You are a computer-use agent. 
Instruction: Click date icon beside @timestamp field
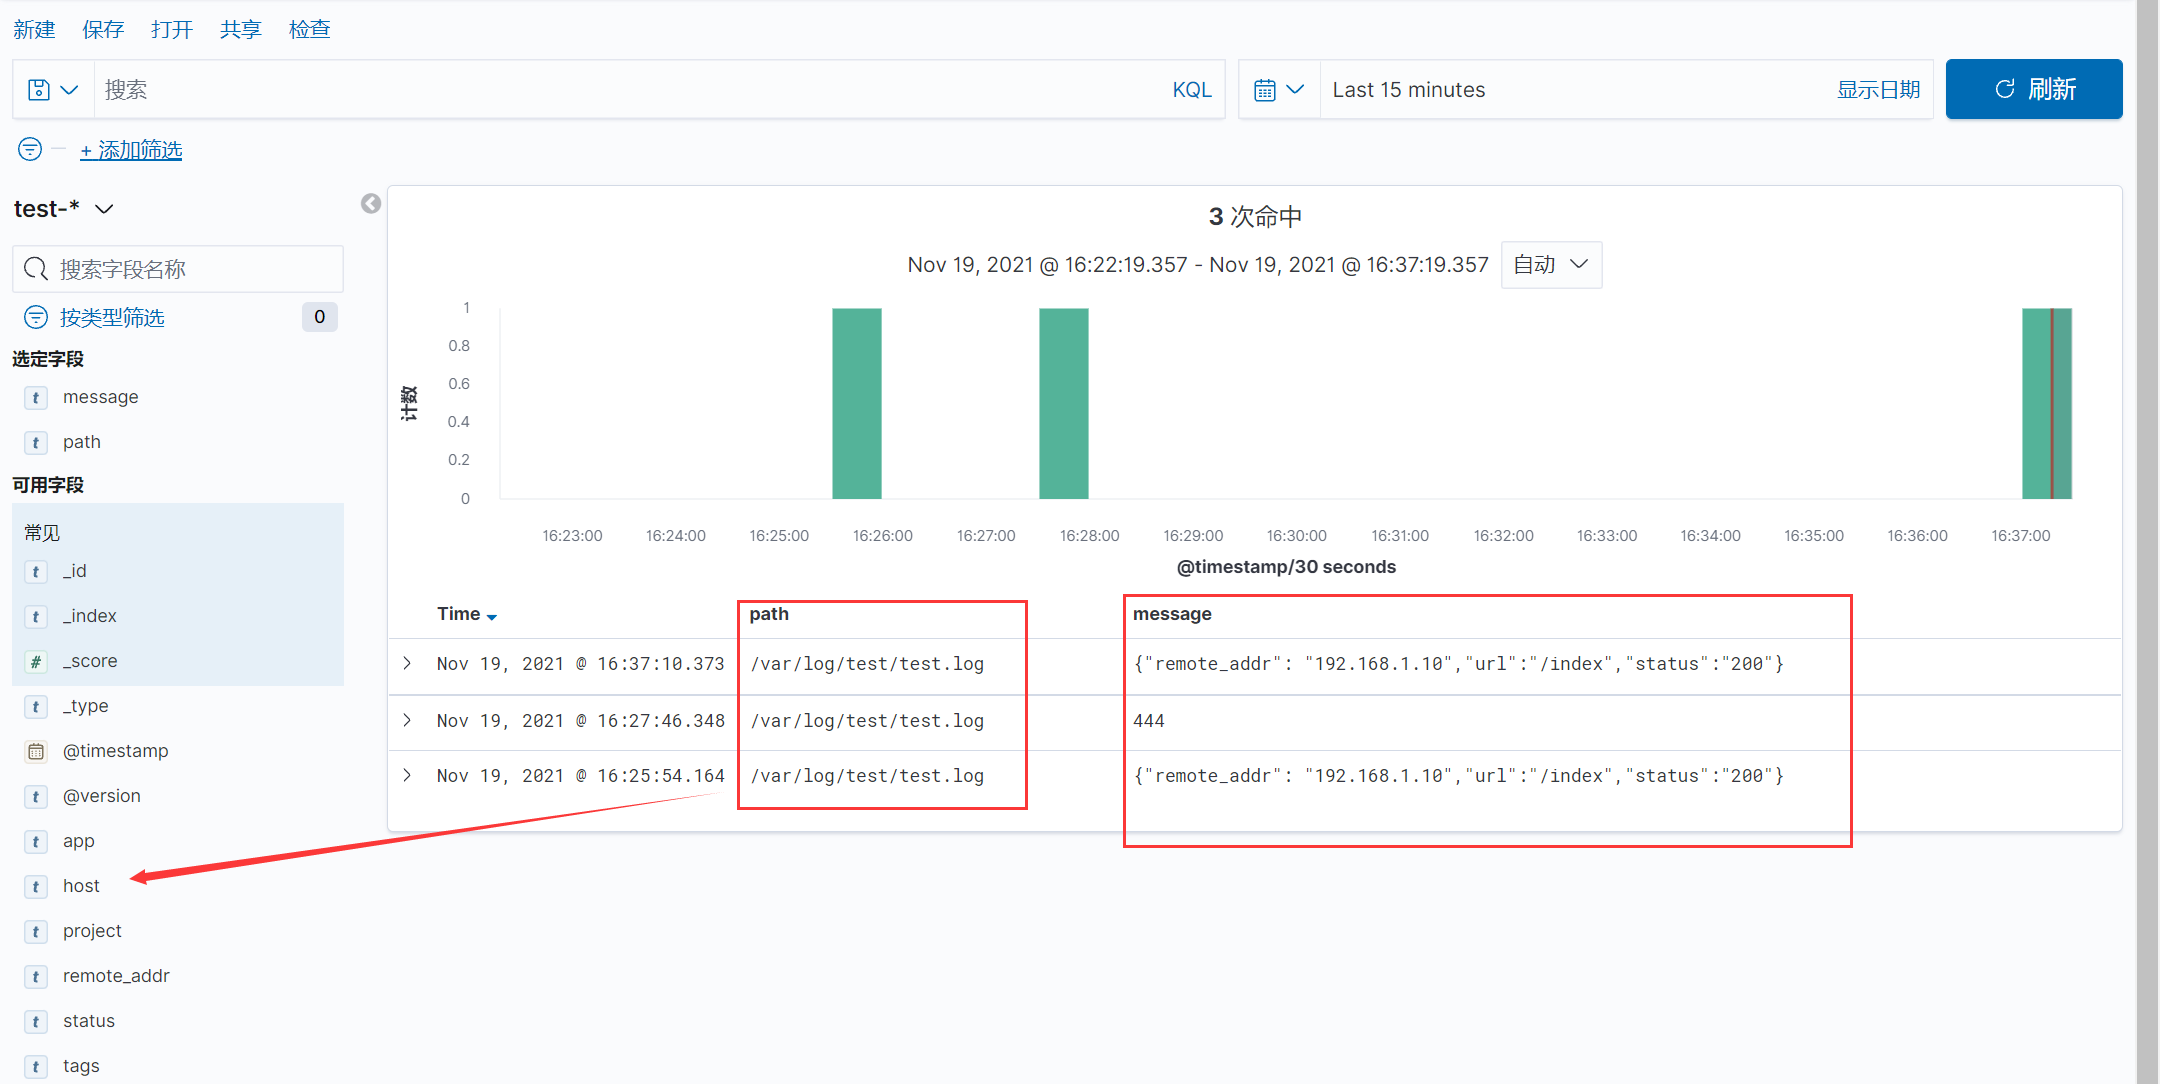[x=36, y=752]
